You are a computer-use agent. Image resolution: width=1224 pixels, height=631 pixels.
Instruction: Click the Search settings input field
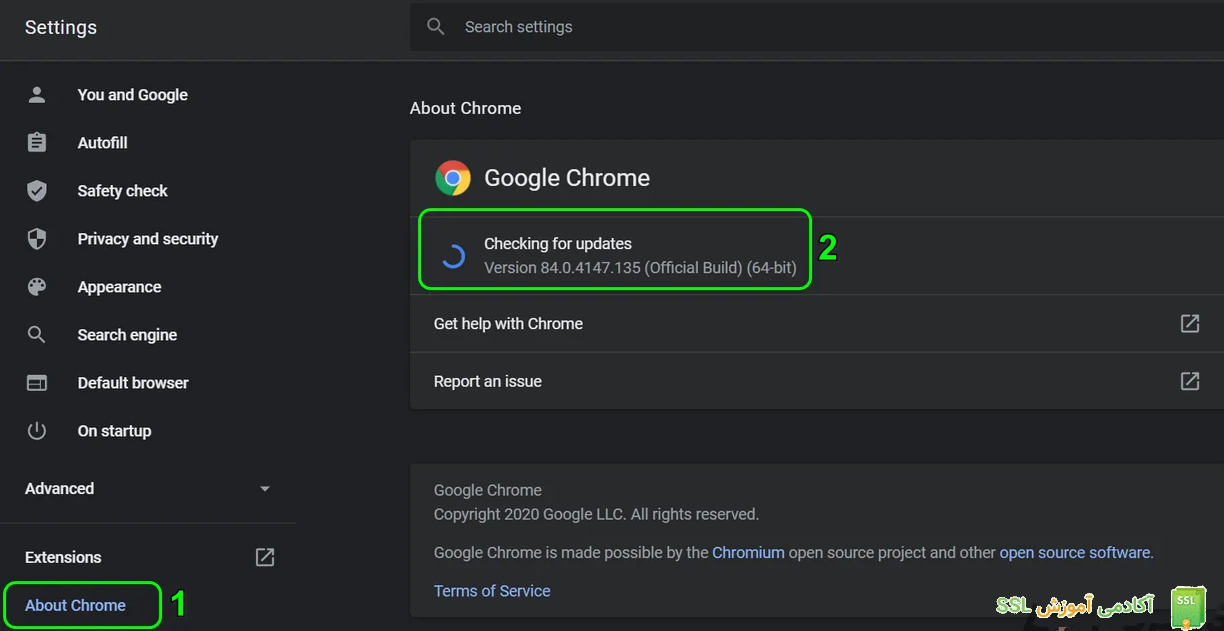817,27
